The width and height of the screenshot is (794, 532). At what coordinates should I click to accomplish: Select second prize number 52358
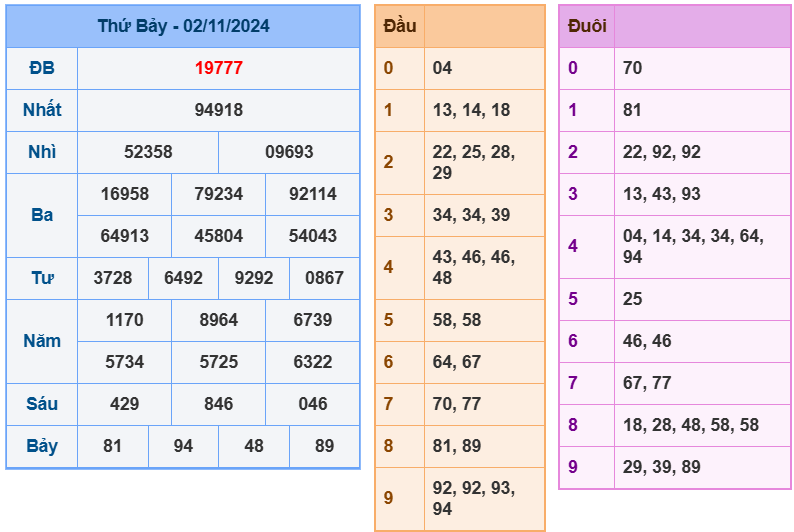coord(148,152)
